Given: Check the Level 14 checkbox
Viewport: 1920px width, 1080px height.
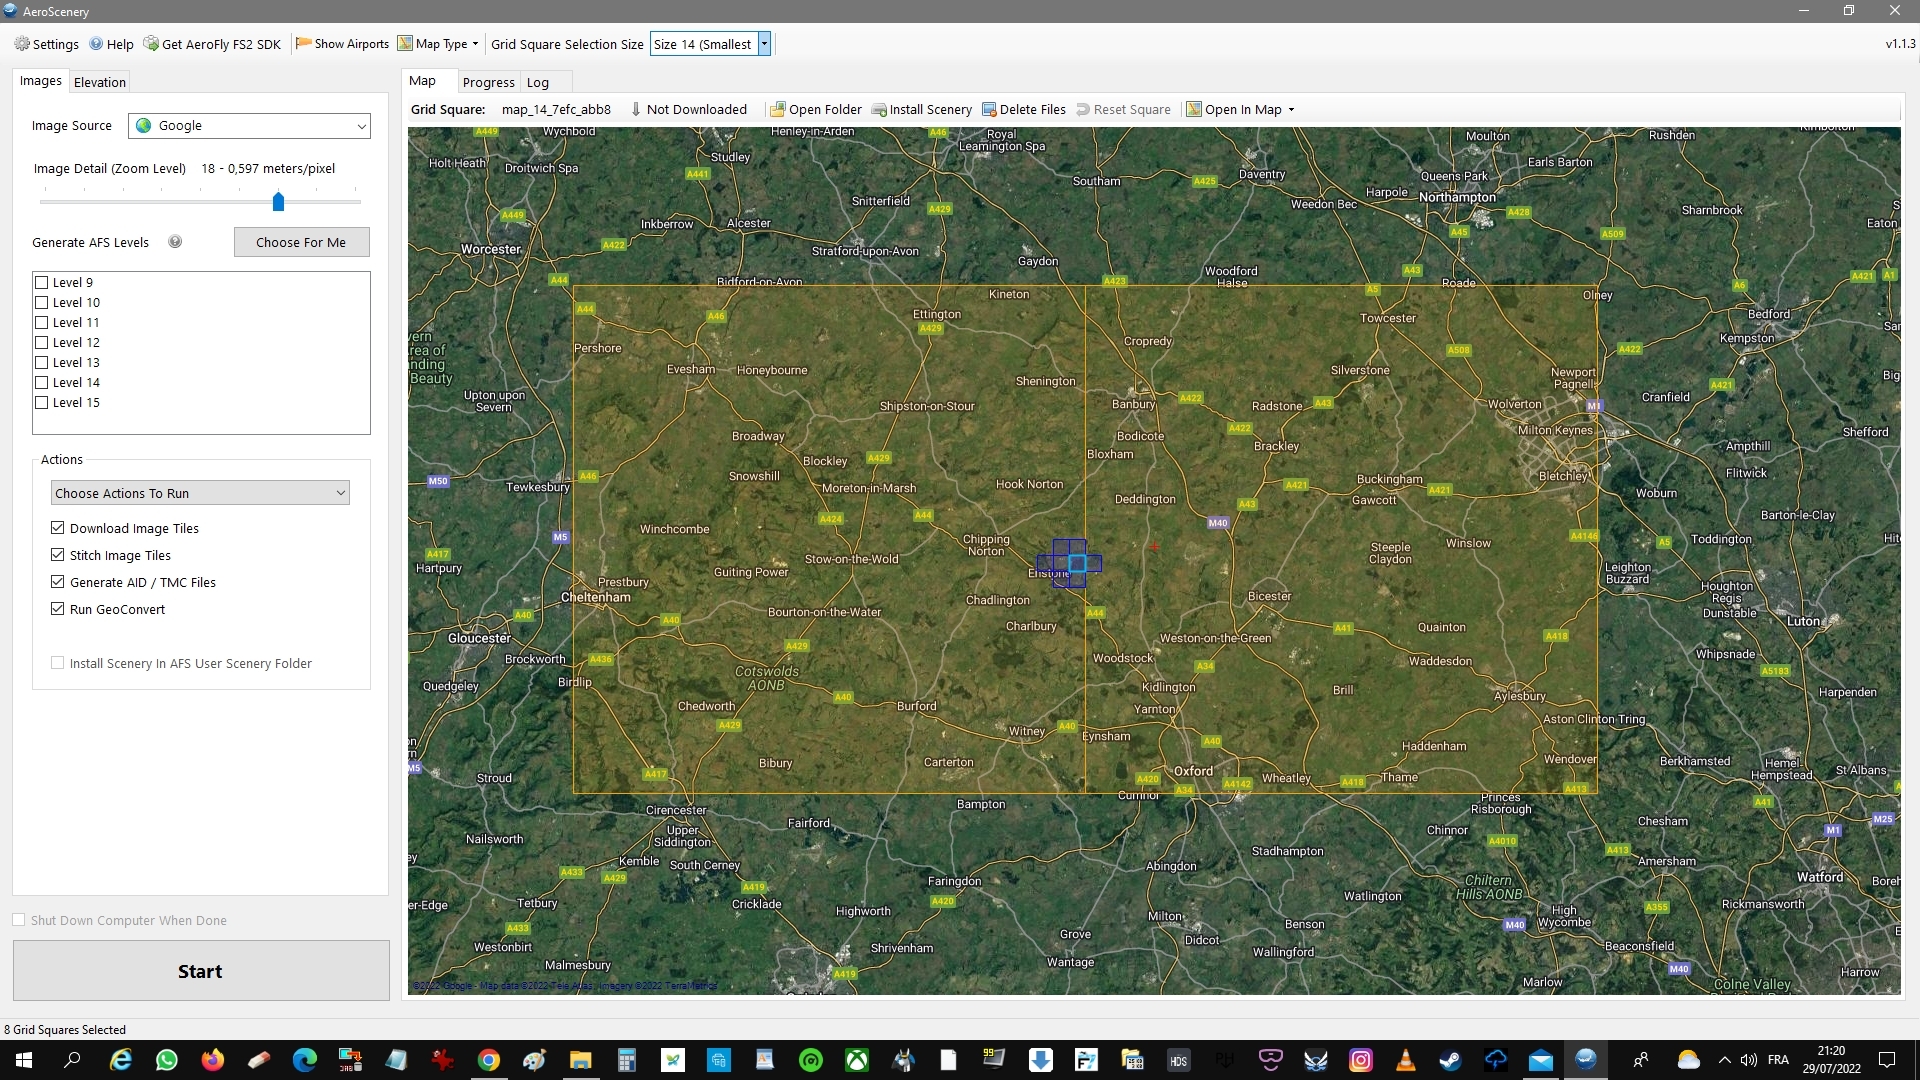Looking at the screenshot, I should pos(42,383).
